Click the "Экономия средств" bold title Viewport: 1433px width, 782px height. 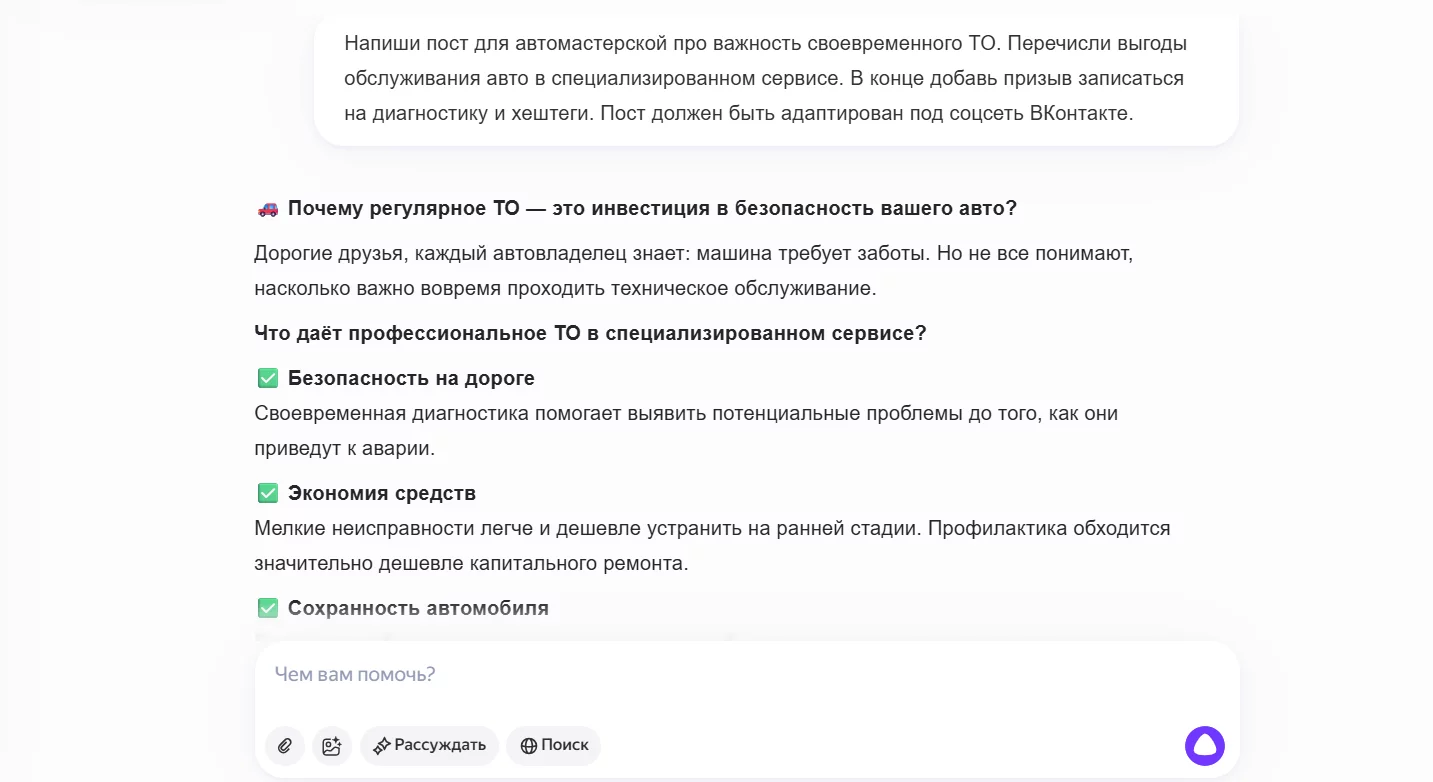click(x=382, y=493)
